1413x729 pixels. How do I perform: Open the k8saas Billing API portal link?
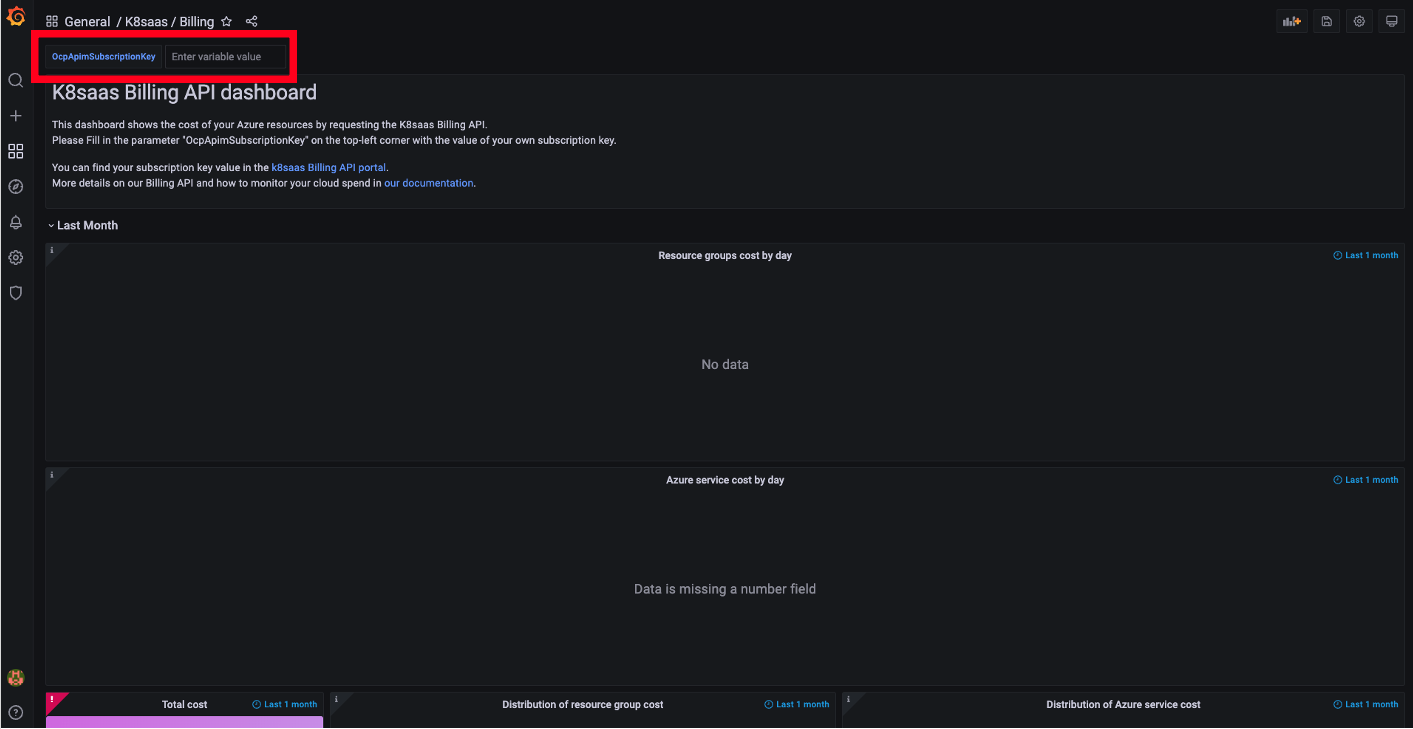pos(328,168)
